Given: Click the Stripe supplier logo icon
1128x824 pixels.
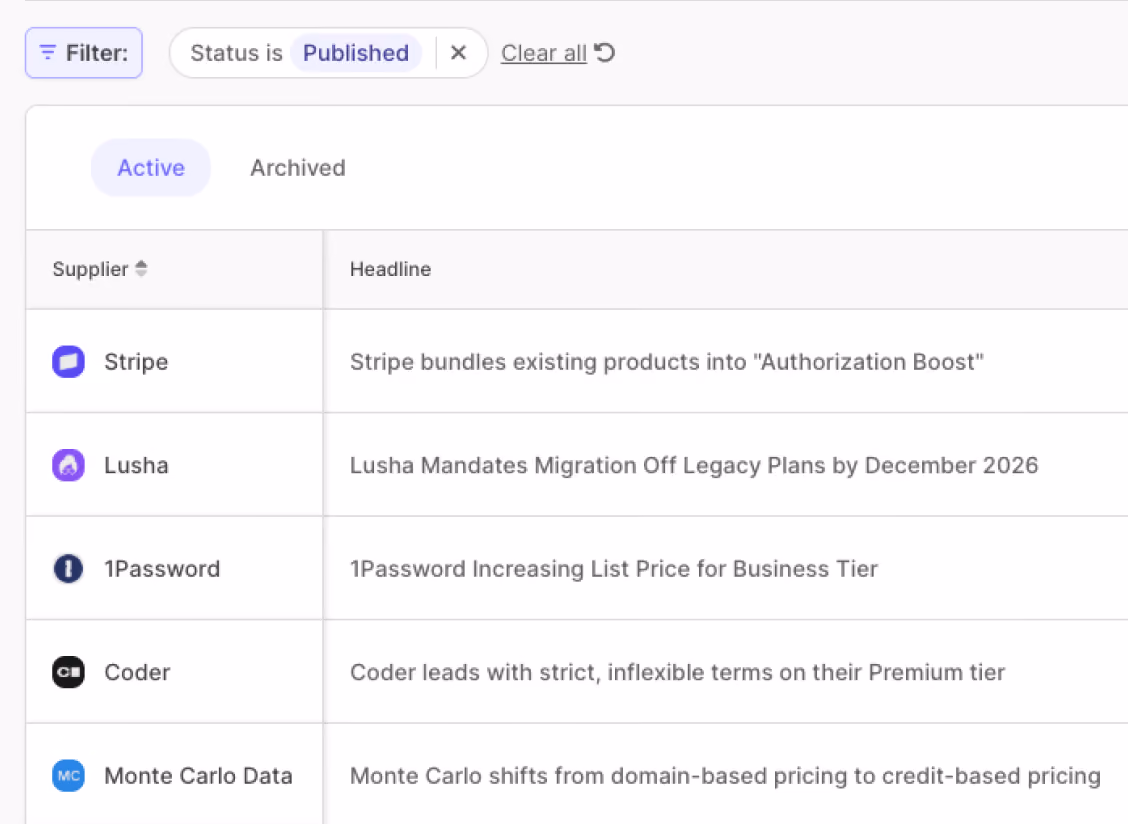Looking at the screenshot, I should click(68, 362).
